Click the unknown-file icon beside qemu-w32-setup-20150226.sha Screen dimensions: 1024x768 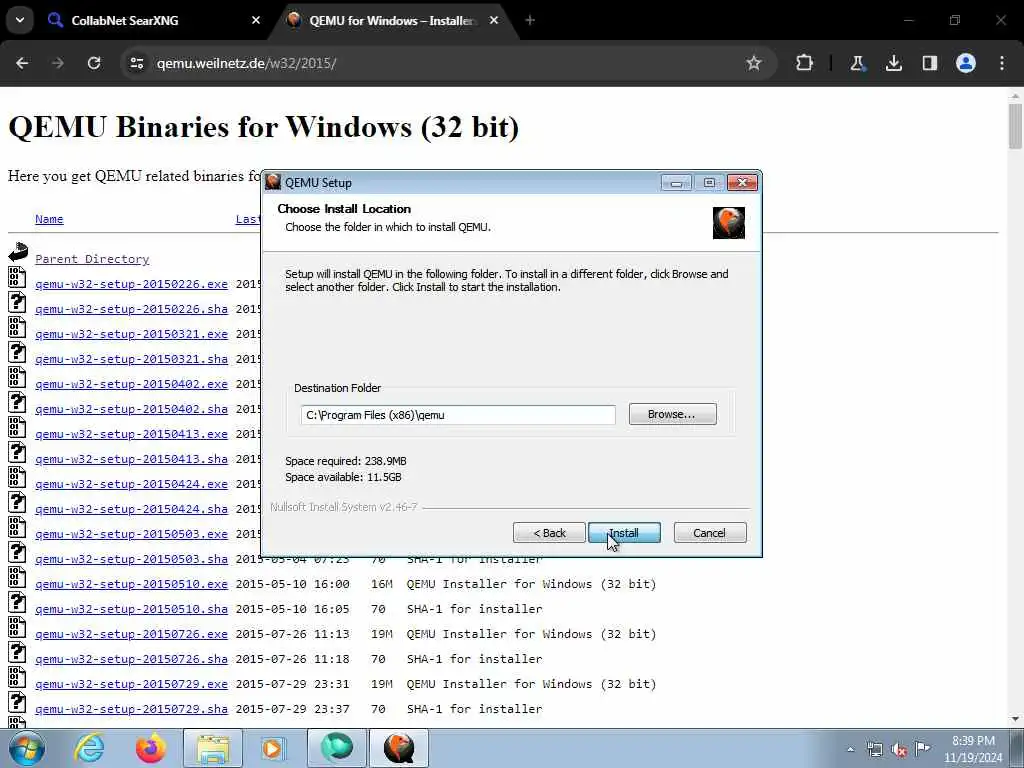(x=17, y=302)
